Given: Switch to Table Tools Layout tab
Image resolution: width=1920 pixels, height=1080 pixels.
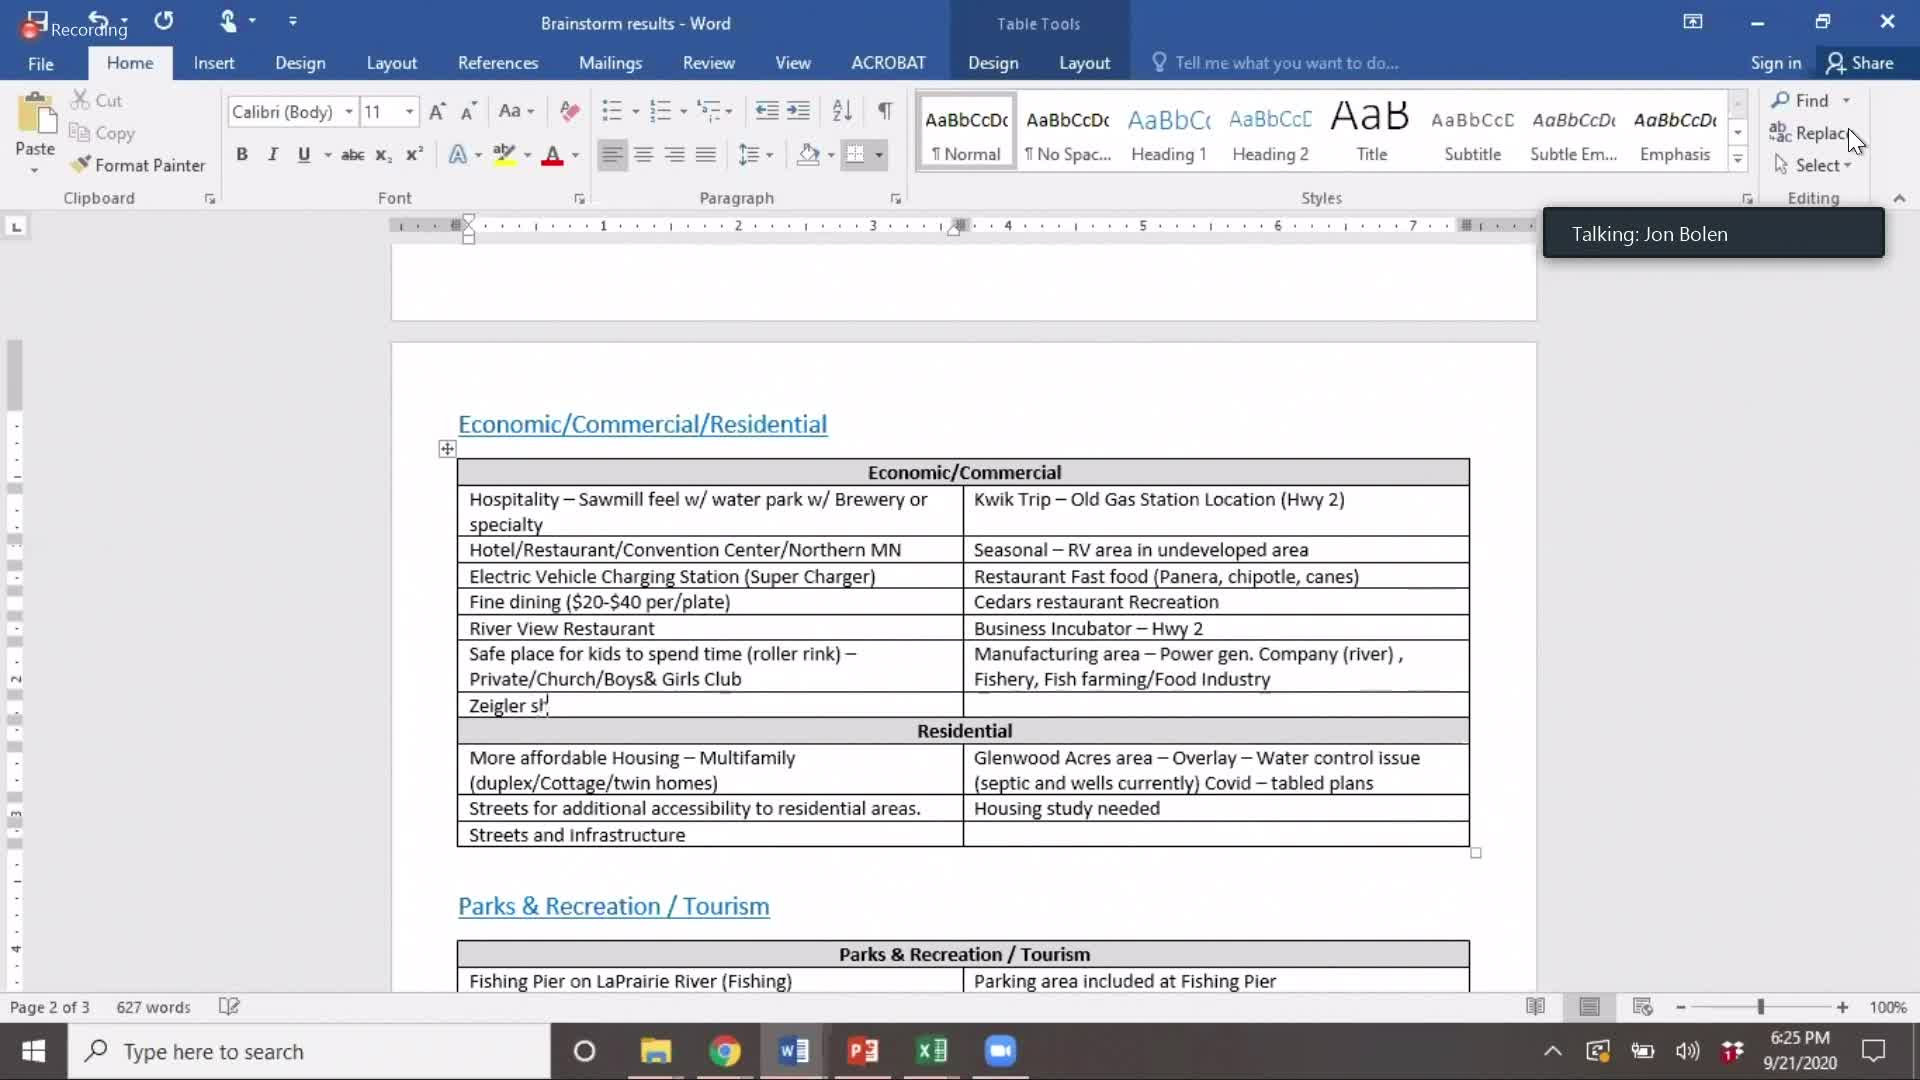Looking at the screenshot, I should pyautogui.click(x=1084, y=63).
